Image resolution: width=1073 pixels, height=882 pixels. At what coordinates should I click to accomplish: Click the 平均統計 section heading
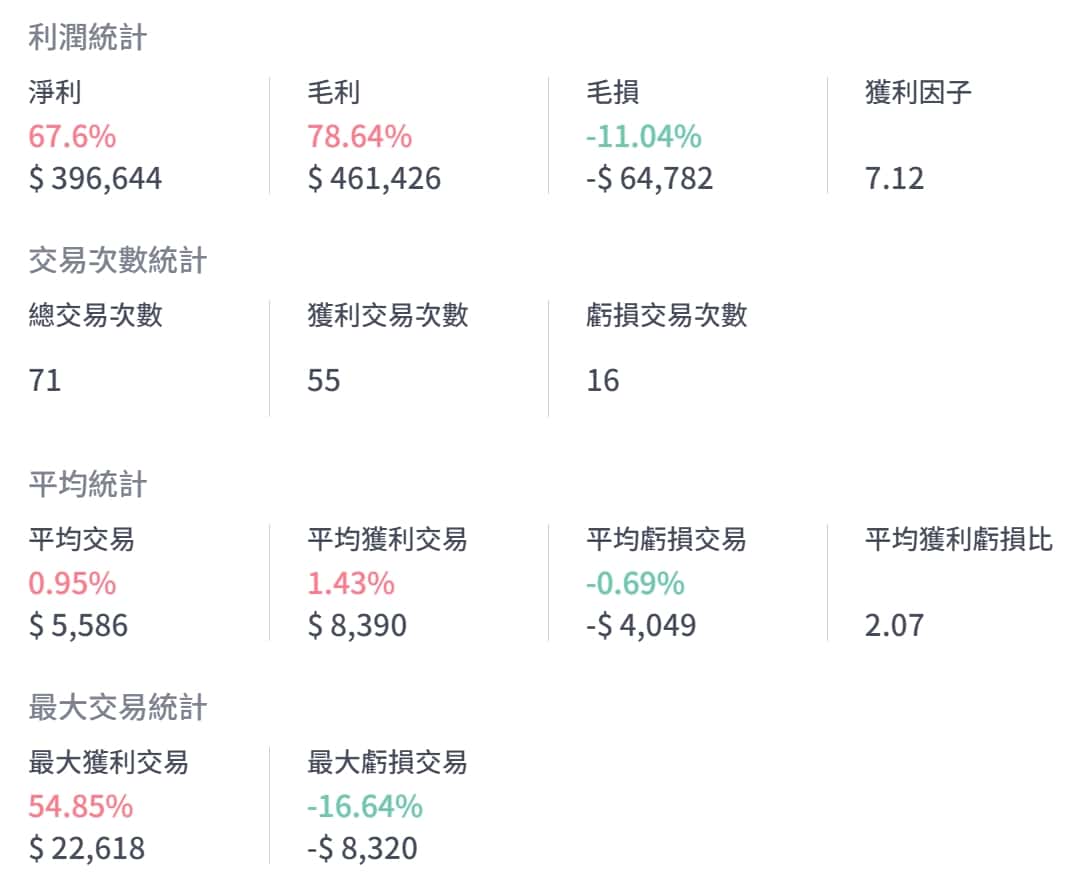click(x=88, y=485)
